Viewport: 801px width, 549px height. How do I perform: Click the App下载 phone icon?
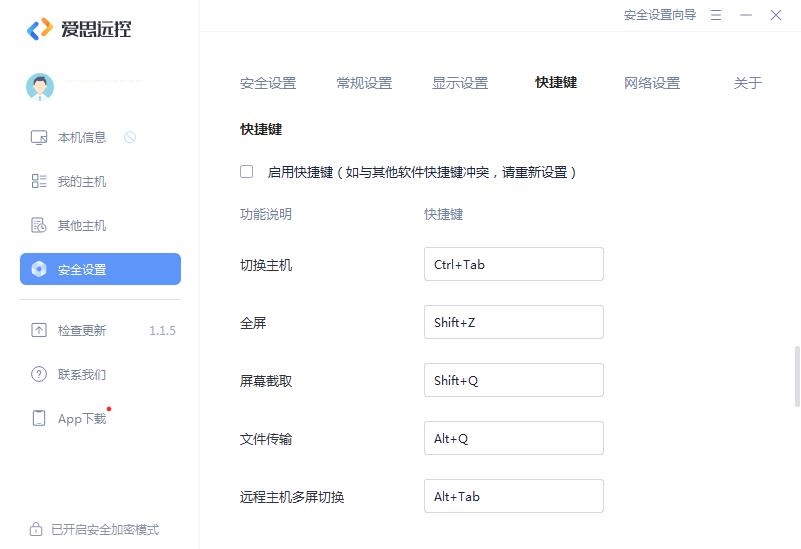(x=39, y=418)
